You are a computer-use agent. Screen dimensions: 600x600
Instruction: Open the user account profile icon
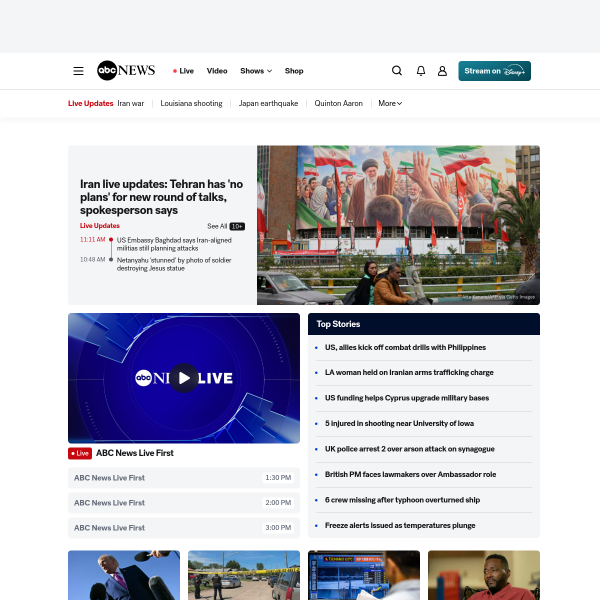[x=442, y=71]
